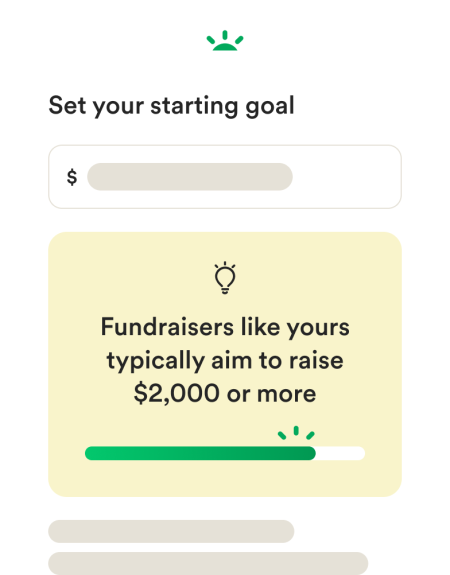450x575 pixels.
Task: Click first gray skeleton bar below card
Action: click(171, 531)
